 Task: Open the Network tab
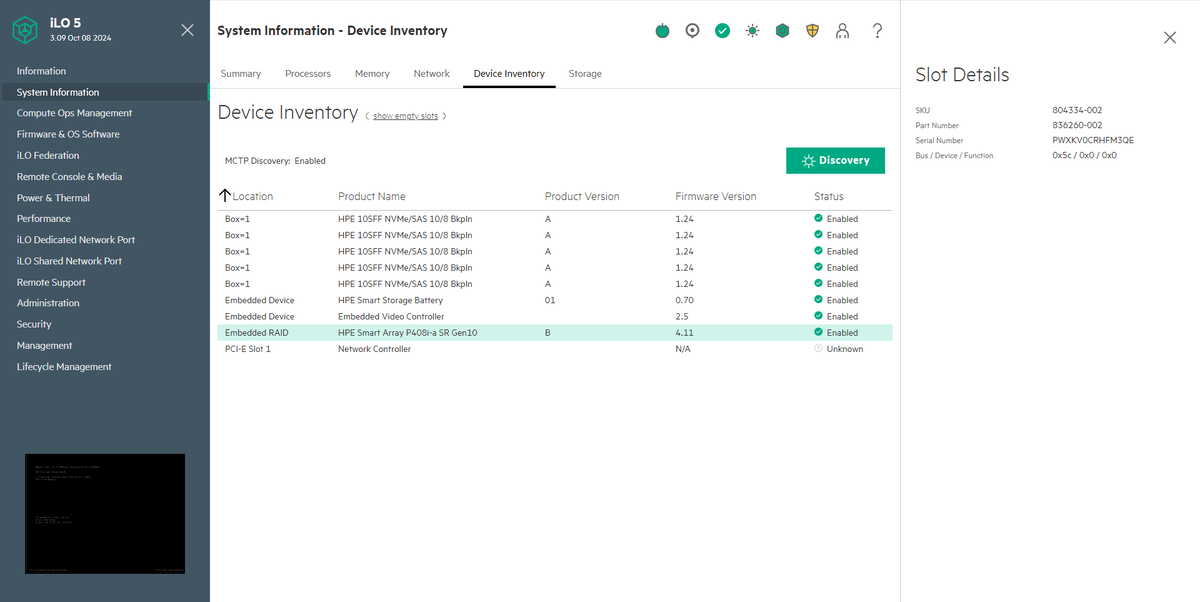click(x=432, y=74)
